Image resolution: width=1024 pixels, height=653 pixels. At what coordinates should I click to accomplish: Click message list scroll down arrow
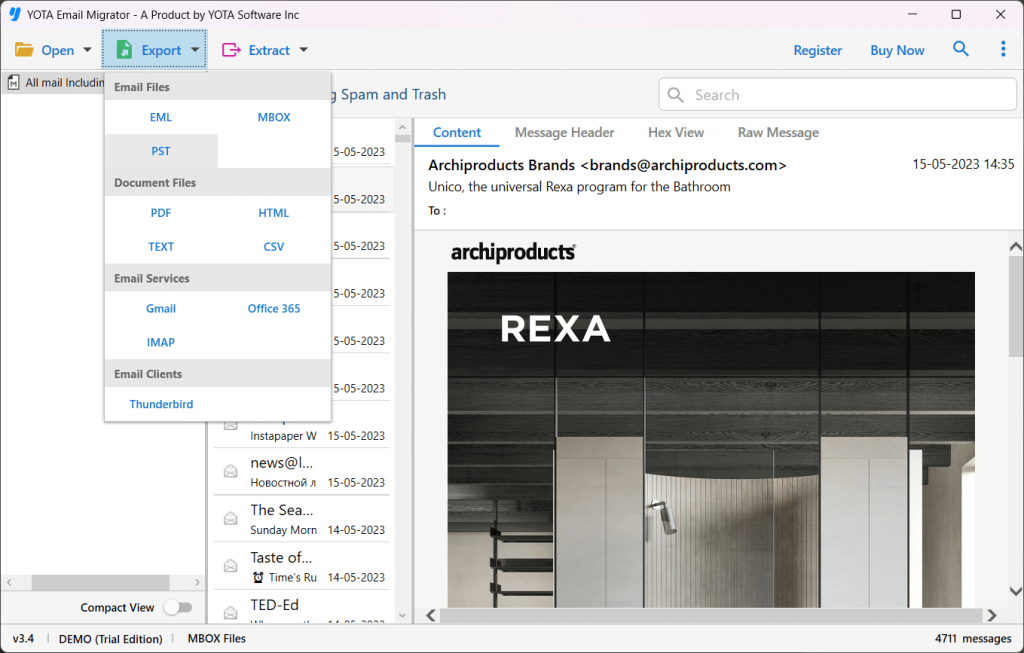point(402,615)
